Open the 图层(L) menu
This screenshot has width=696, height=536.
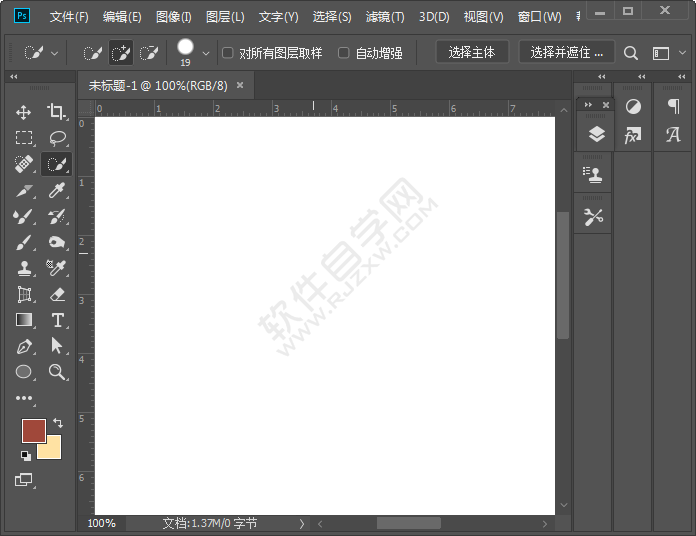[225, 17]
